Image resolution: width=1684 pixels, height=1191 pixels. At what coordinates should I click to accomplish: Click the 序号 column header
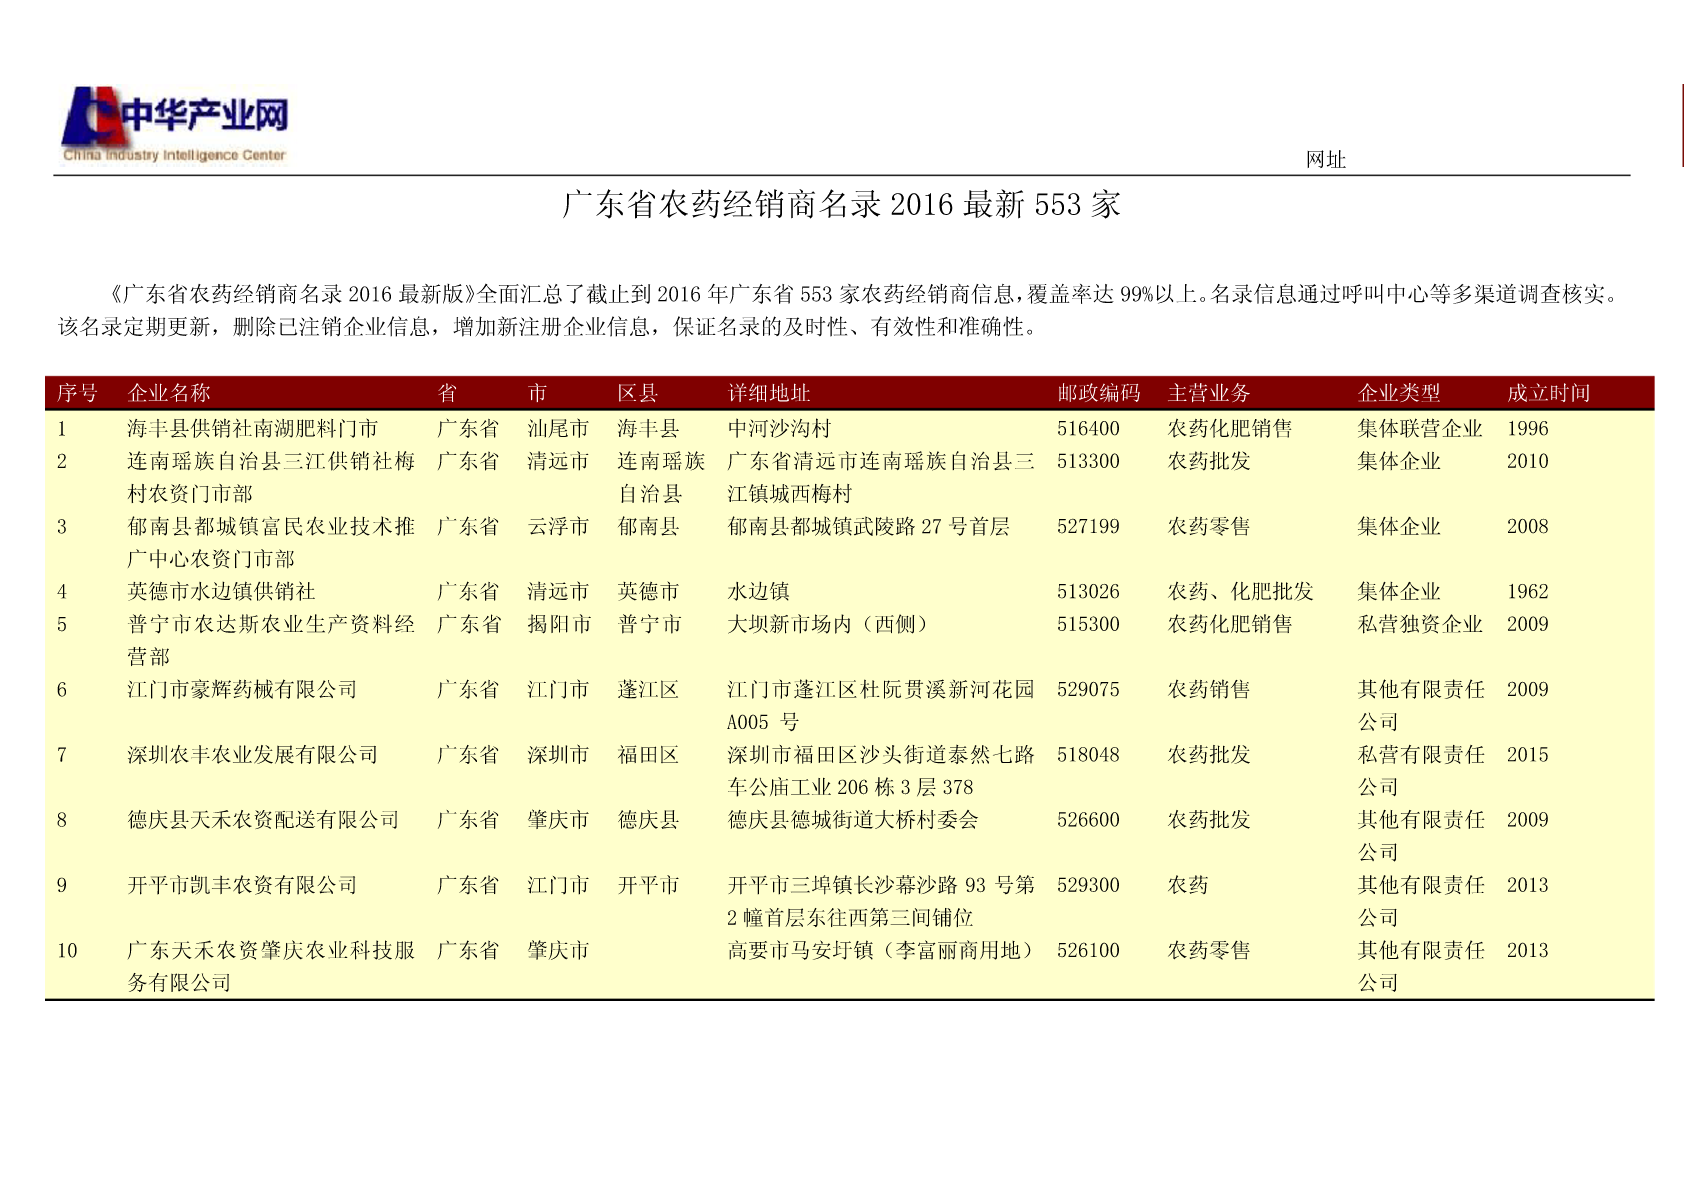(77, 393)
